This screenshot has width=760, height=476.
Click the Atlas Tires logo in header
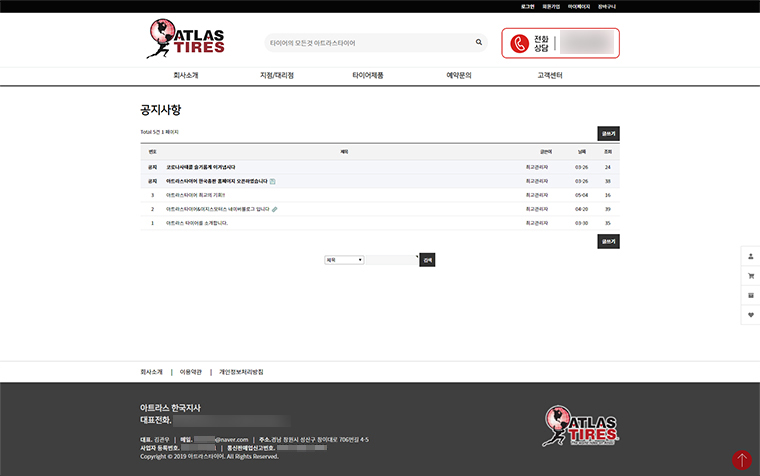(185, 39)
